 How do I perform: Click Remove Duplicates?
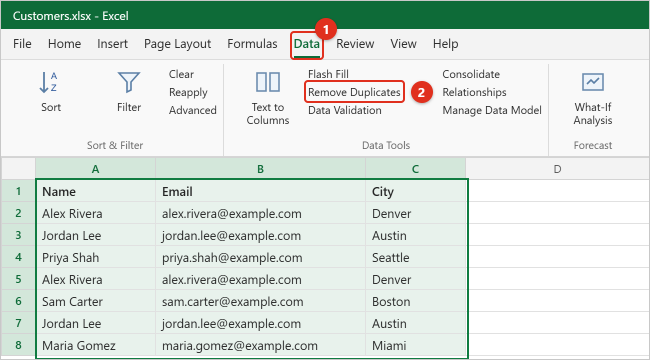click(354, 92)
